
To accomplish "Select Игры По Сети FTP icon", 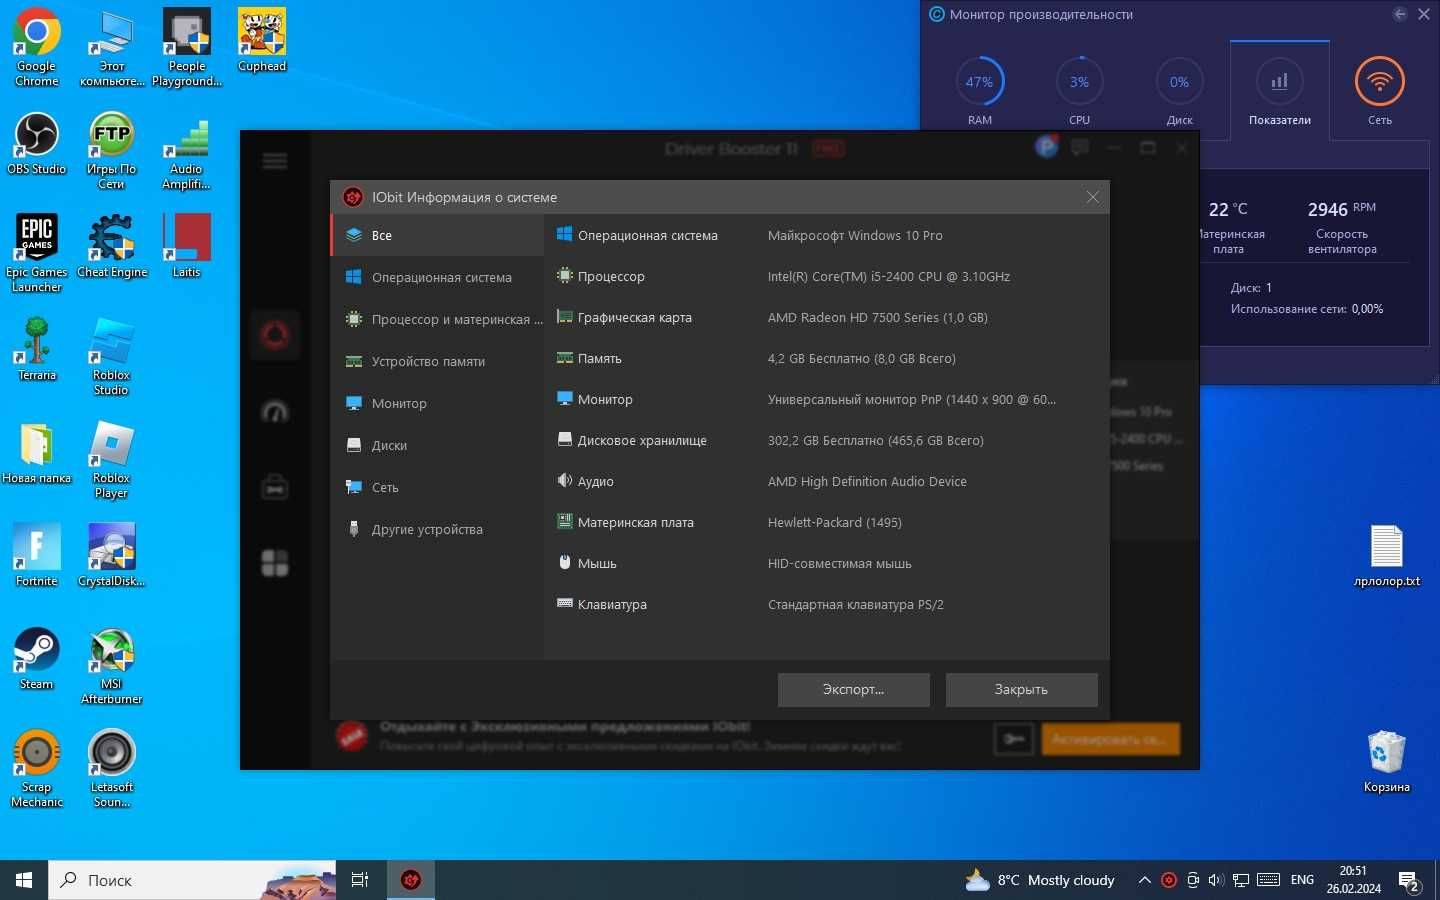I will pyautogui.click(x=112, y=150).
